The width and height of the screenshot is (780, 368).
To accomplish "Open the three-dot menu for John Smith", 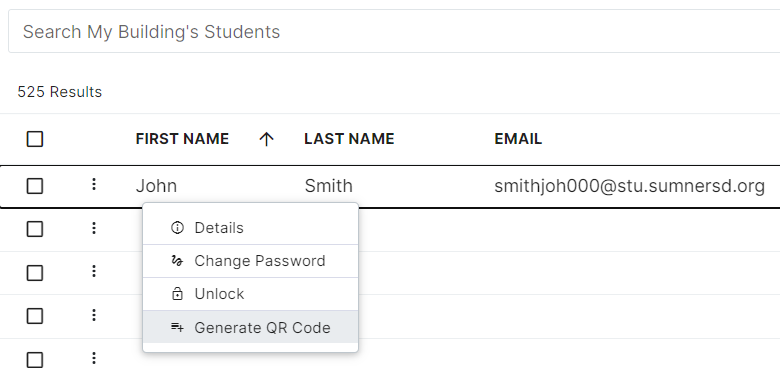I will (94, 185).
